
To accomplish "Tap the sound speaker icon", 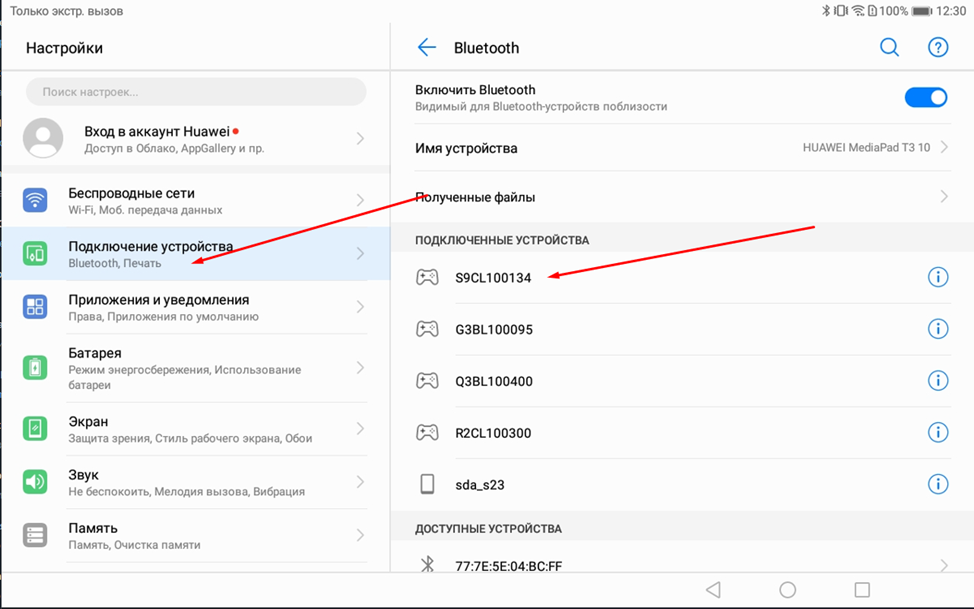I will pyautogui.click(x=35, y=482).
